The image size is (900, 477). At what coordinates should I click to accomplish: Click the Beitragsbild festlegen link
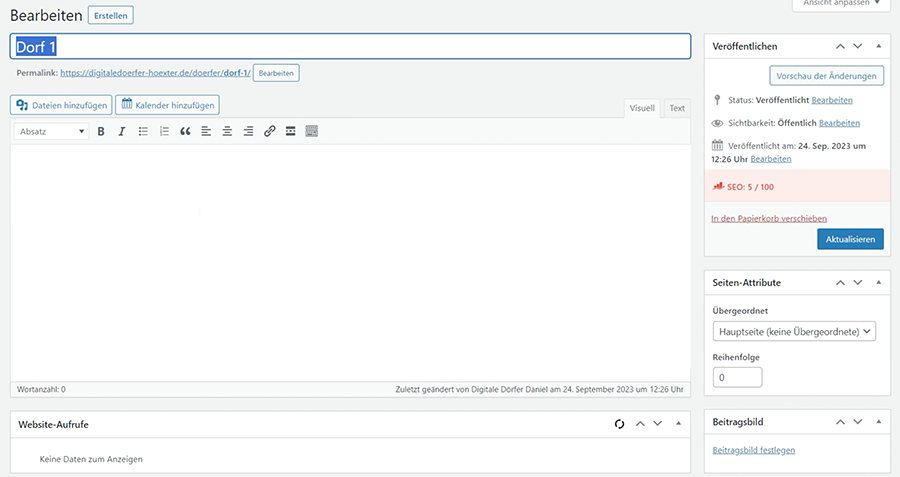tap(753, 450)
